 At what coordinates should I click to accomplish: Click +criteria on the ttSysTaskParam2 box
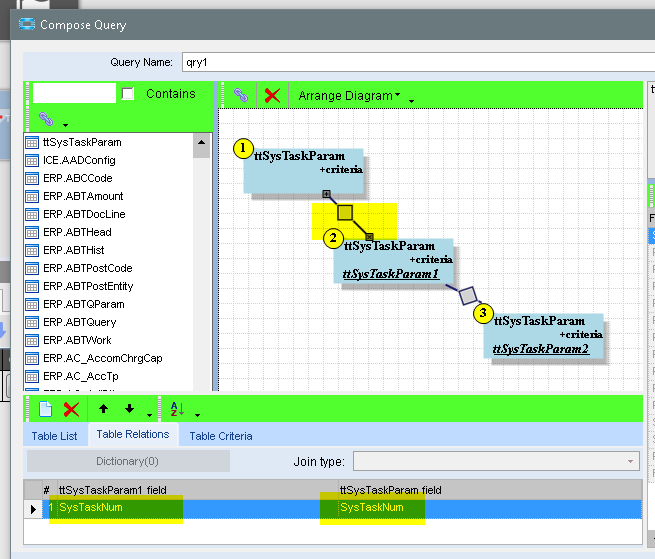[581, 334]
